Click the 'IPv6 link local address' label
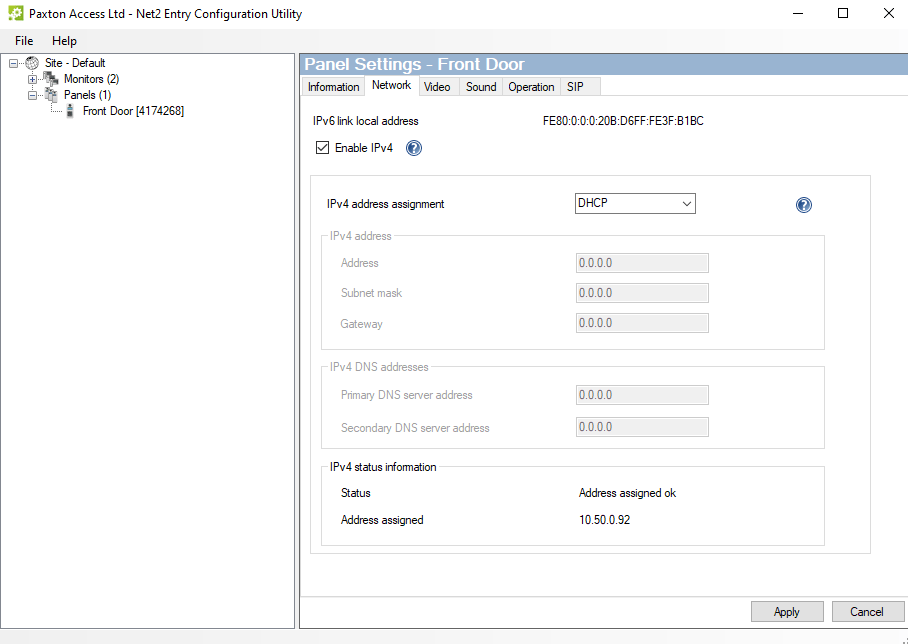The image size is (908, 644). pyautogui.click(x=365, y=121)
